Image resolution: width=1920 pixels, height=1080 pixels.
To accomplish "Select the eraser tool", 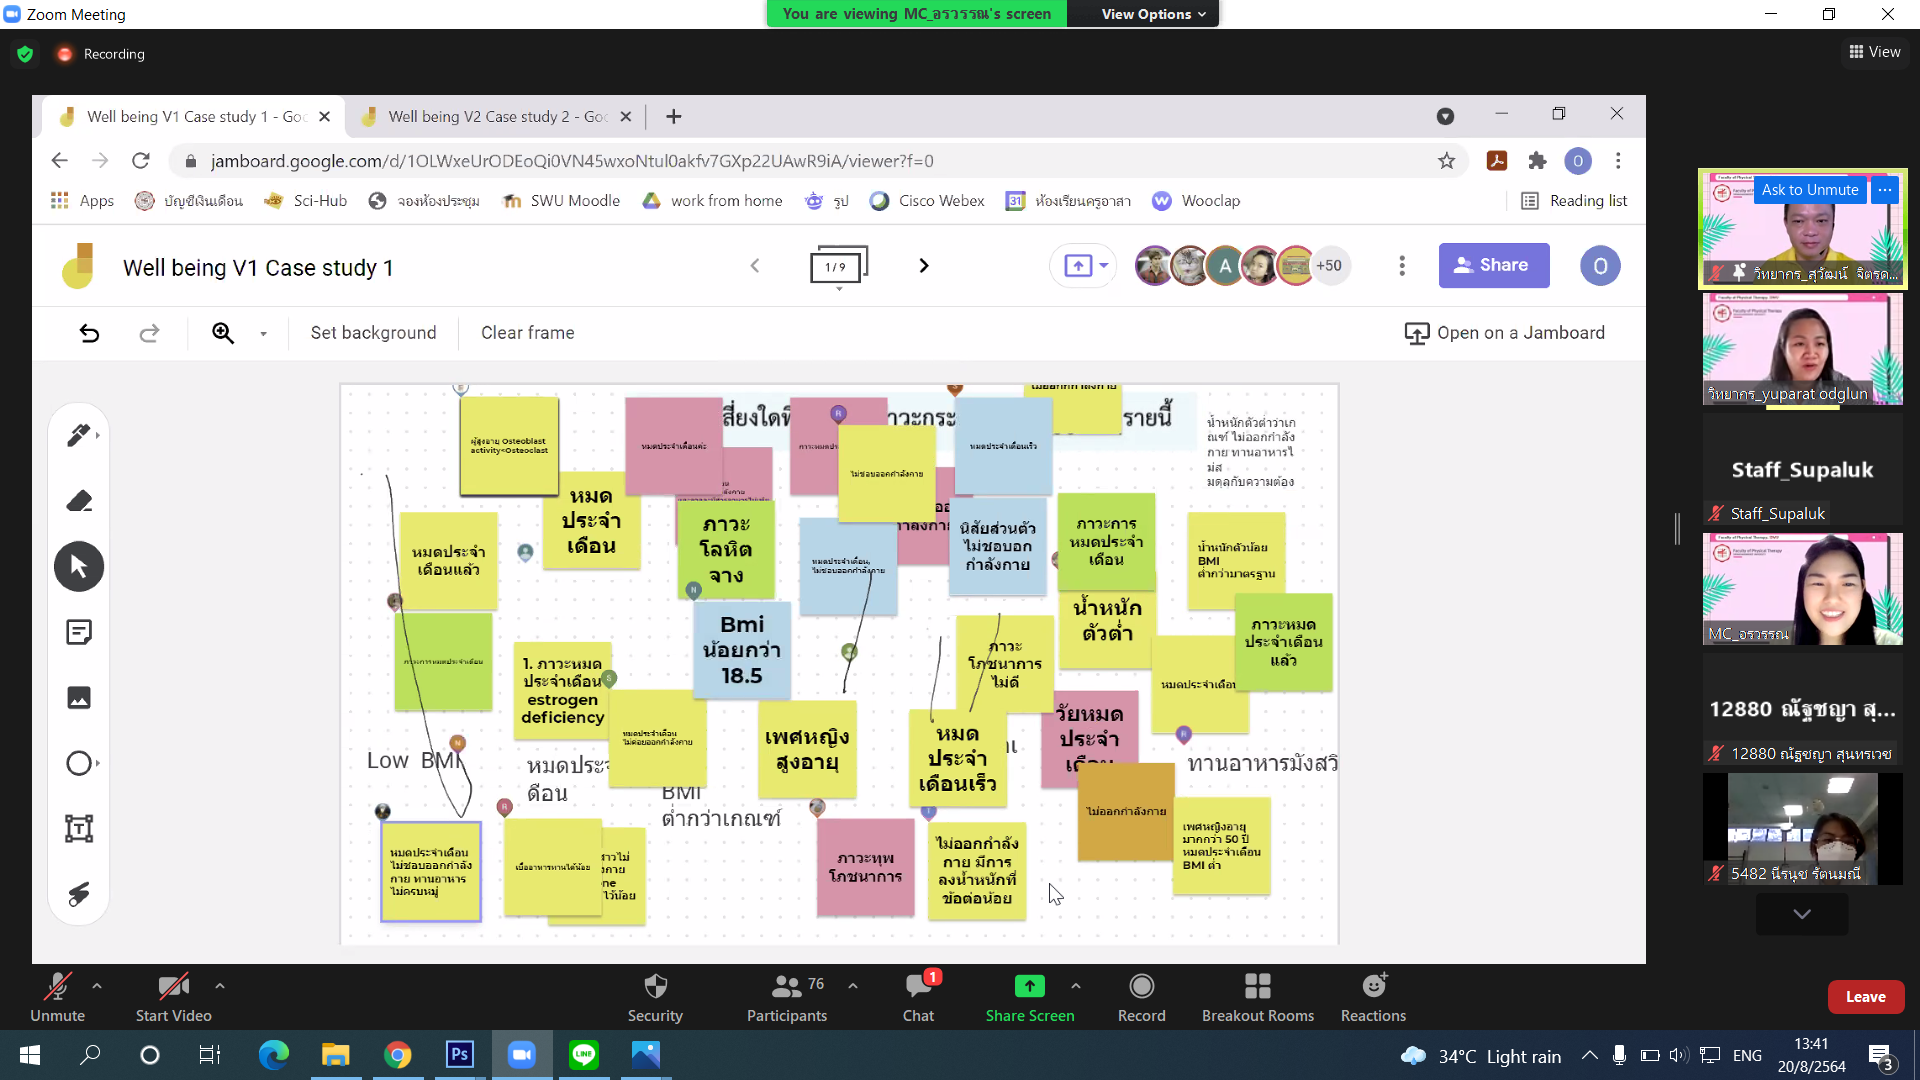I will pyautogui.click(x=79, y=501).
